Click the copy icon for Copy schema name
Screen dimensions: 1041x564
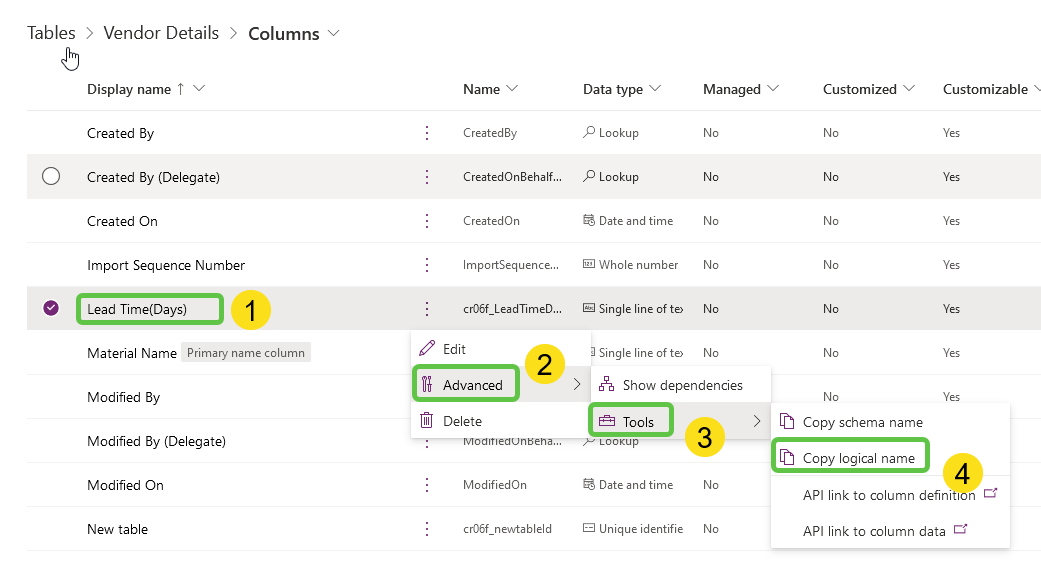786,422
